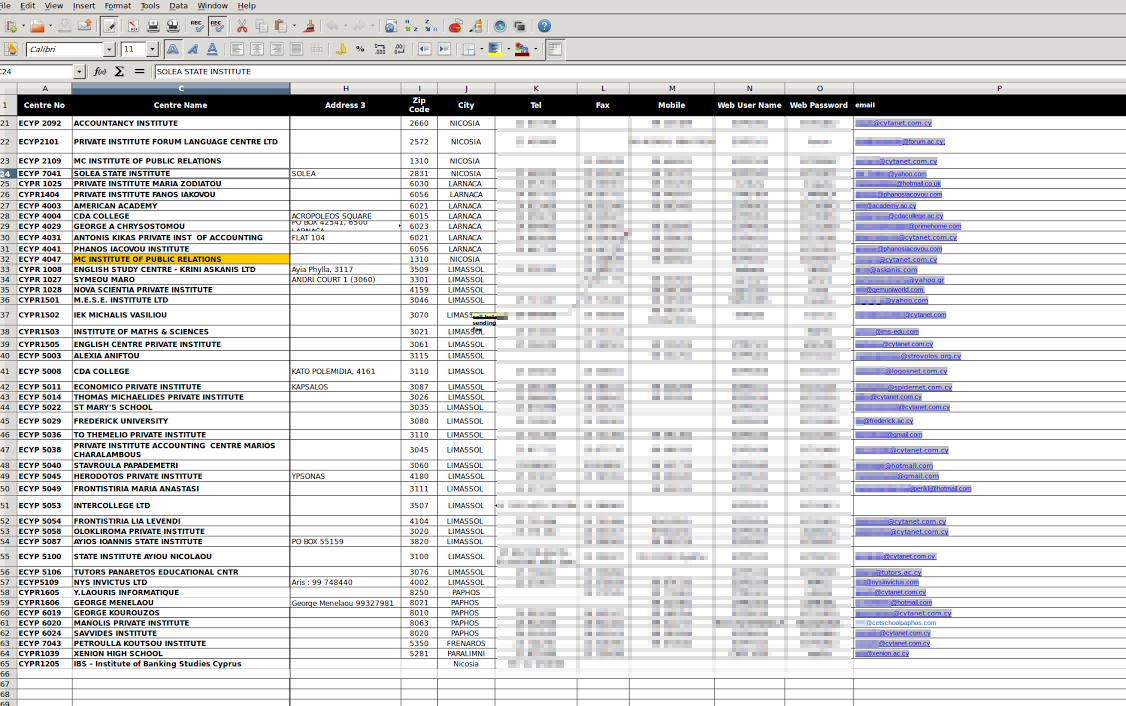Image resolution: width=1126 pixels, height=706 pixels.
Task: Click the Export as PDF icon
Action: [133, 26]
